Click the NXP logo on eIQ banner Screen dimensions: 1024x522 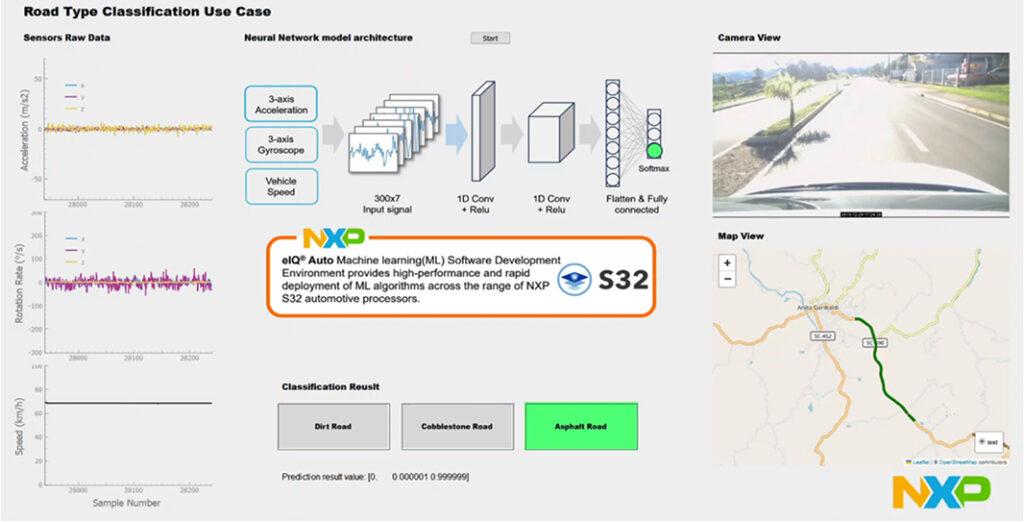tap(333, 238)
